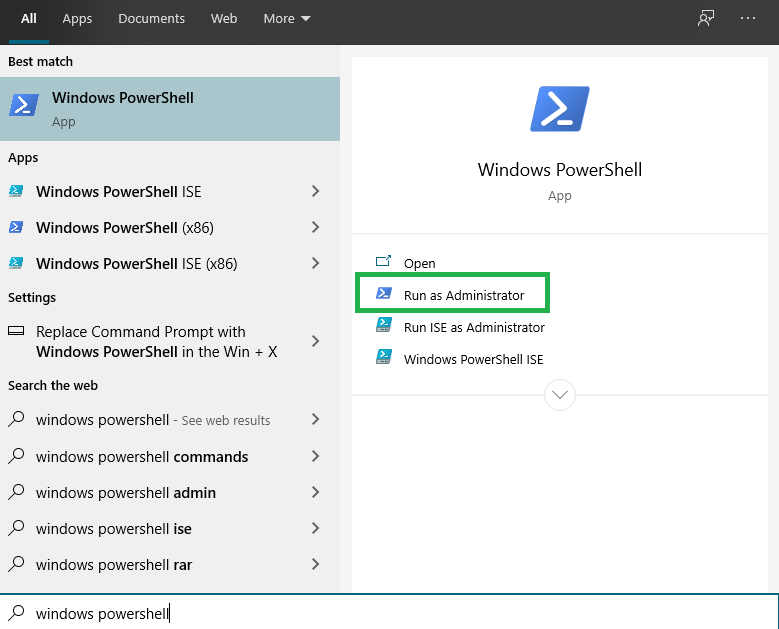Click the 'Windows PowerShell' title in preview pane
The image size is (779, 629).
click(559, 169)
